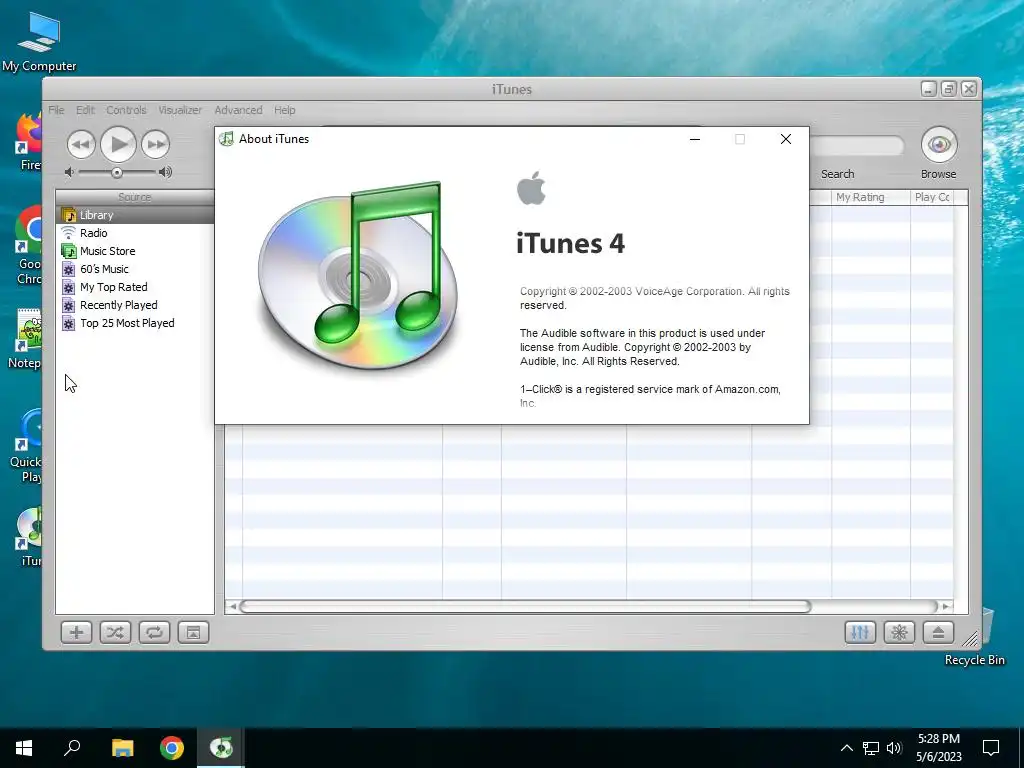Click the eject disc button
The width and height of the screenshot is (1024, 768).
[938, 632]
